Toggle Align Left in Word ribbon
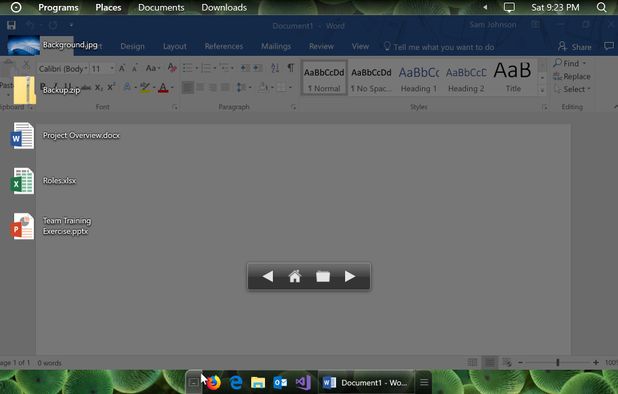 tap(188, 87)
